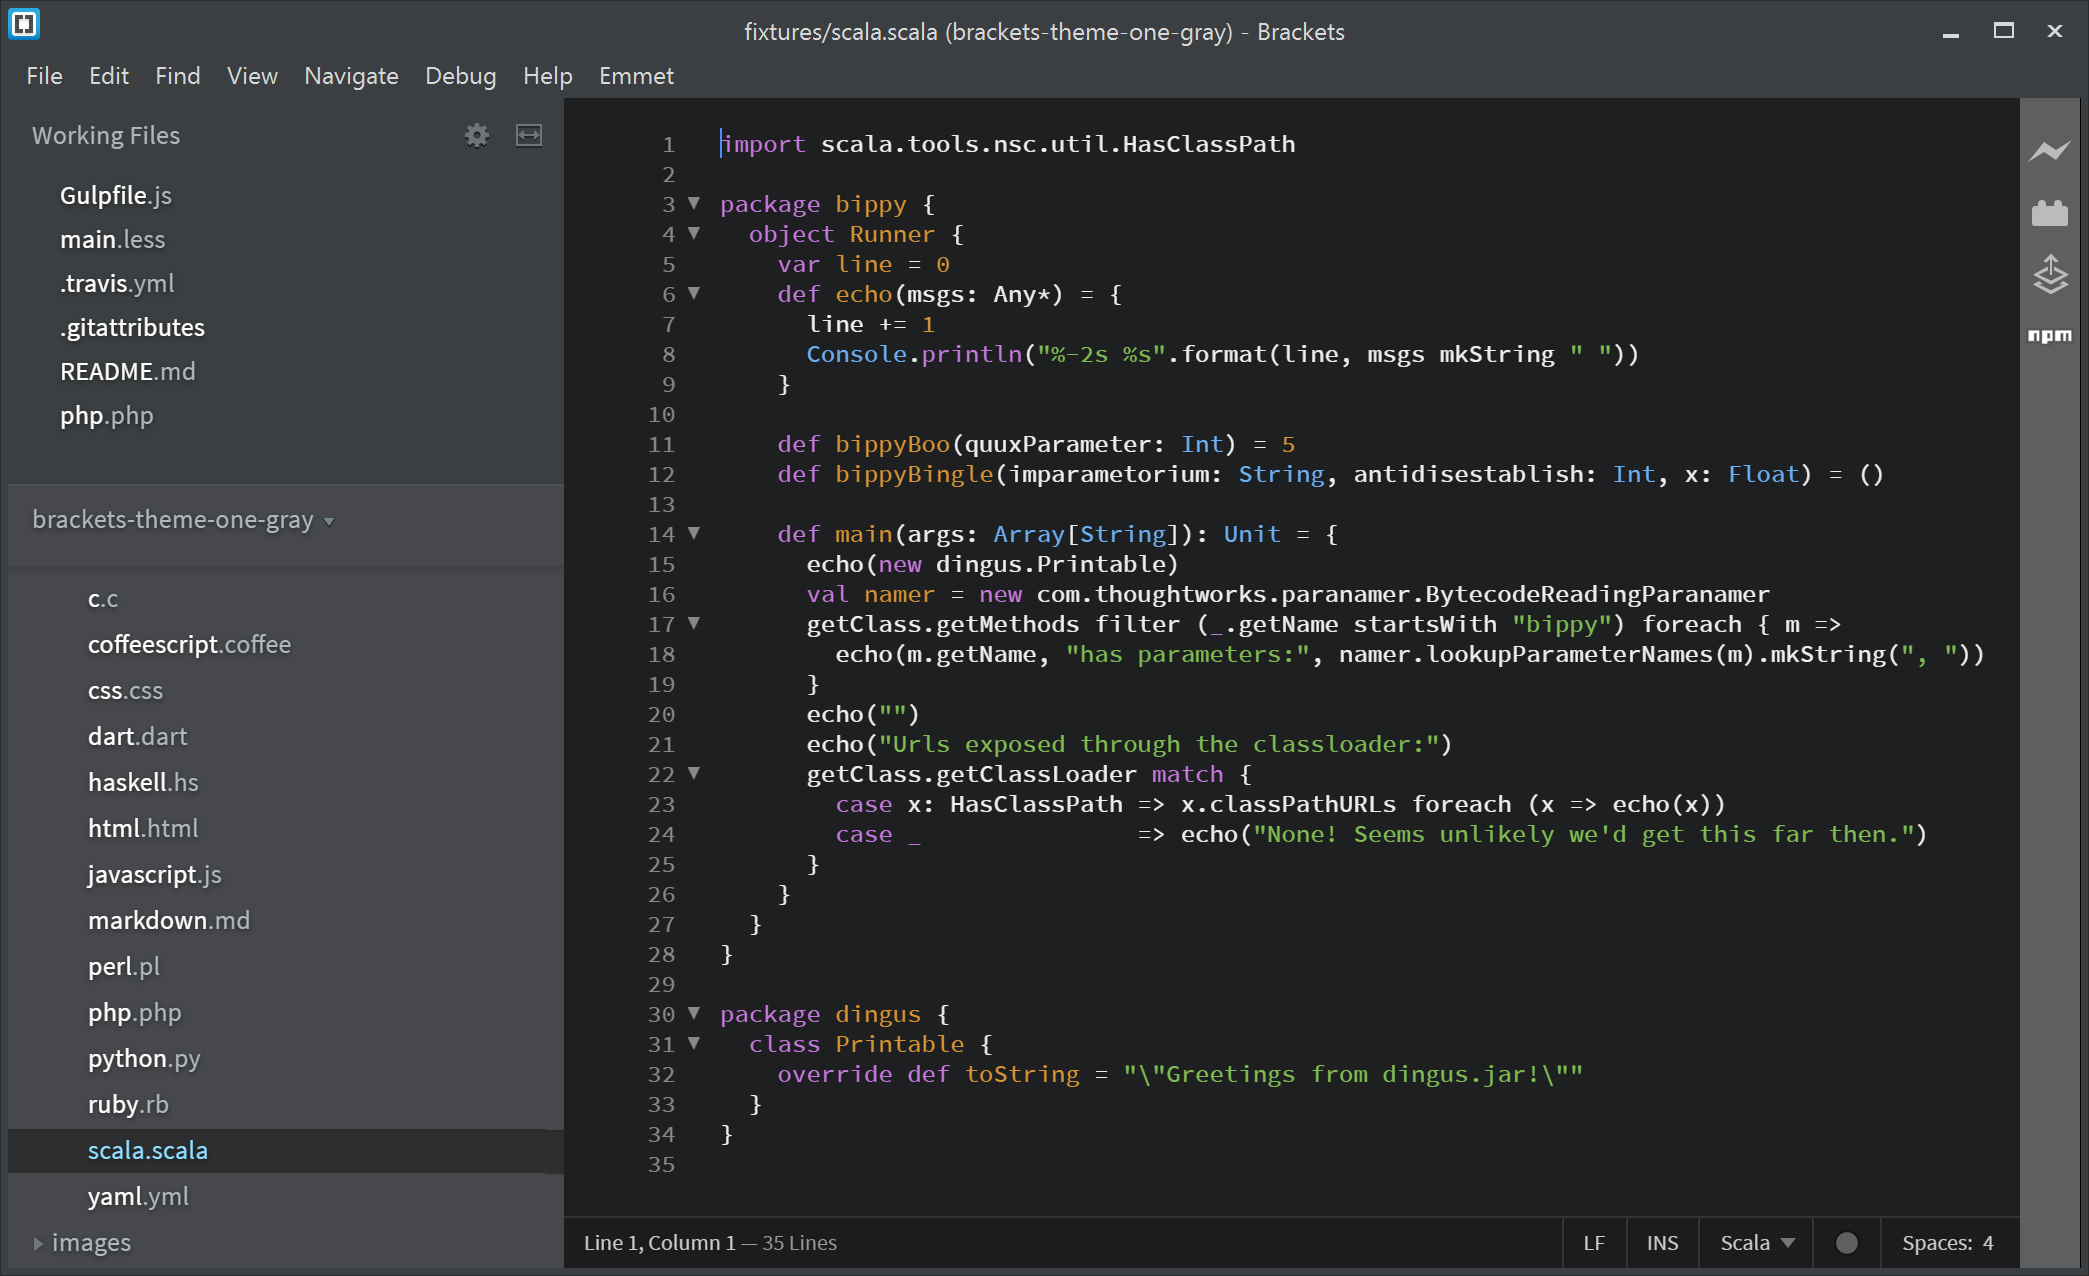Click the indent size number 4
The image size is (2089, 1276).
pos(1988,1243)
